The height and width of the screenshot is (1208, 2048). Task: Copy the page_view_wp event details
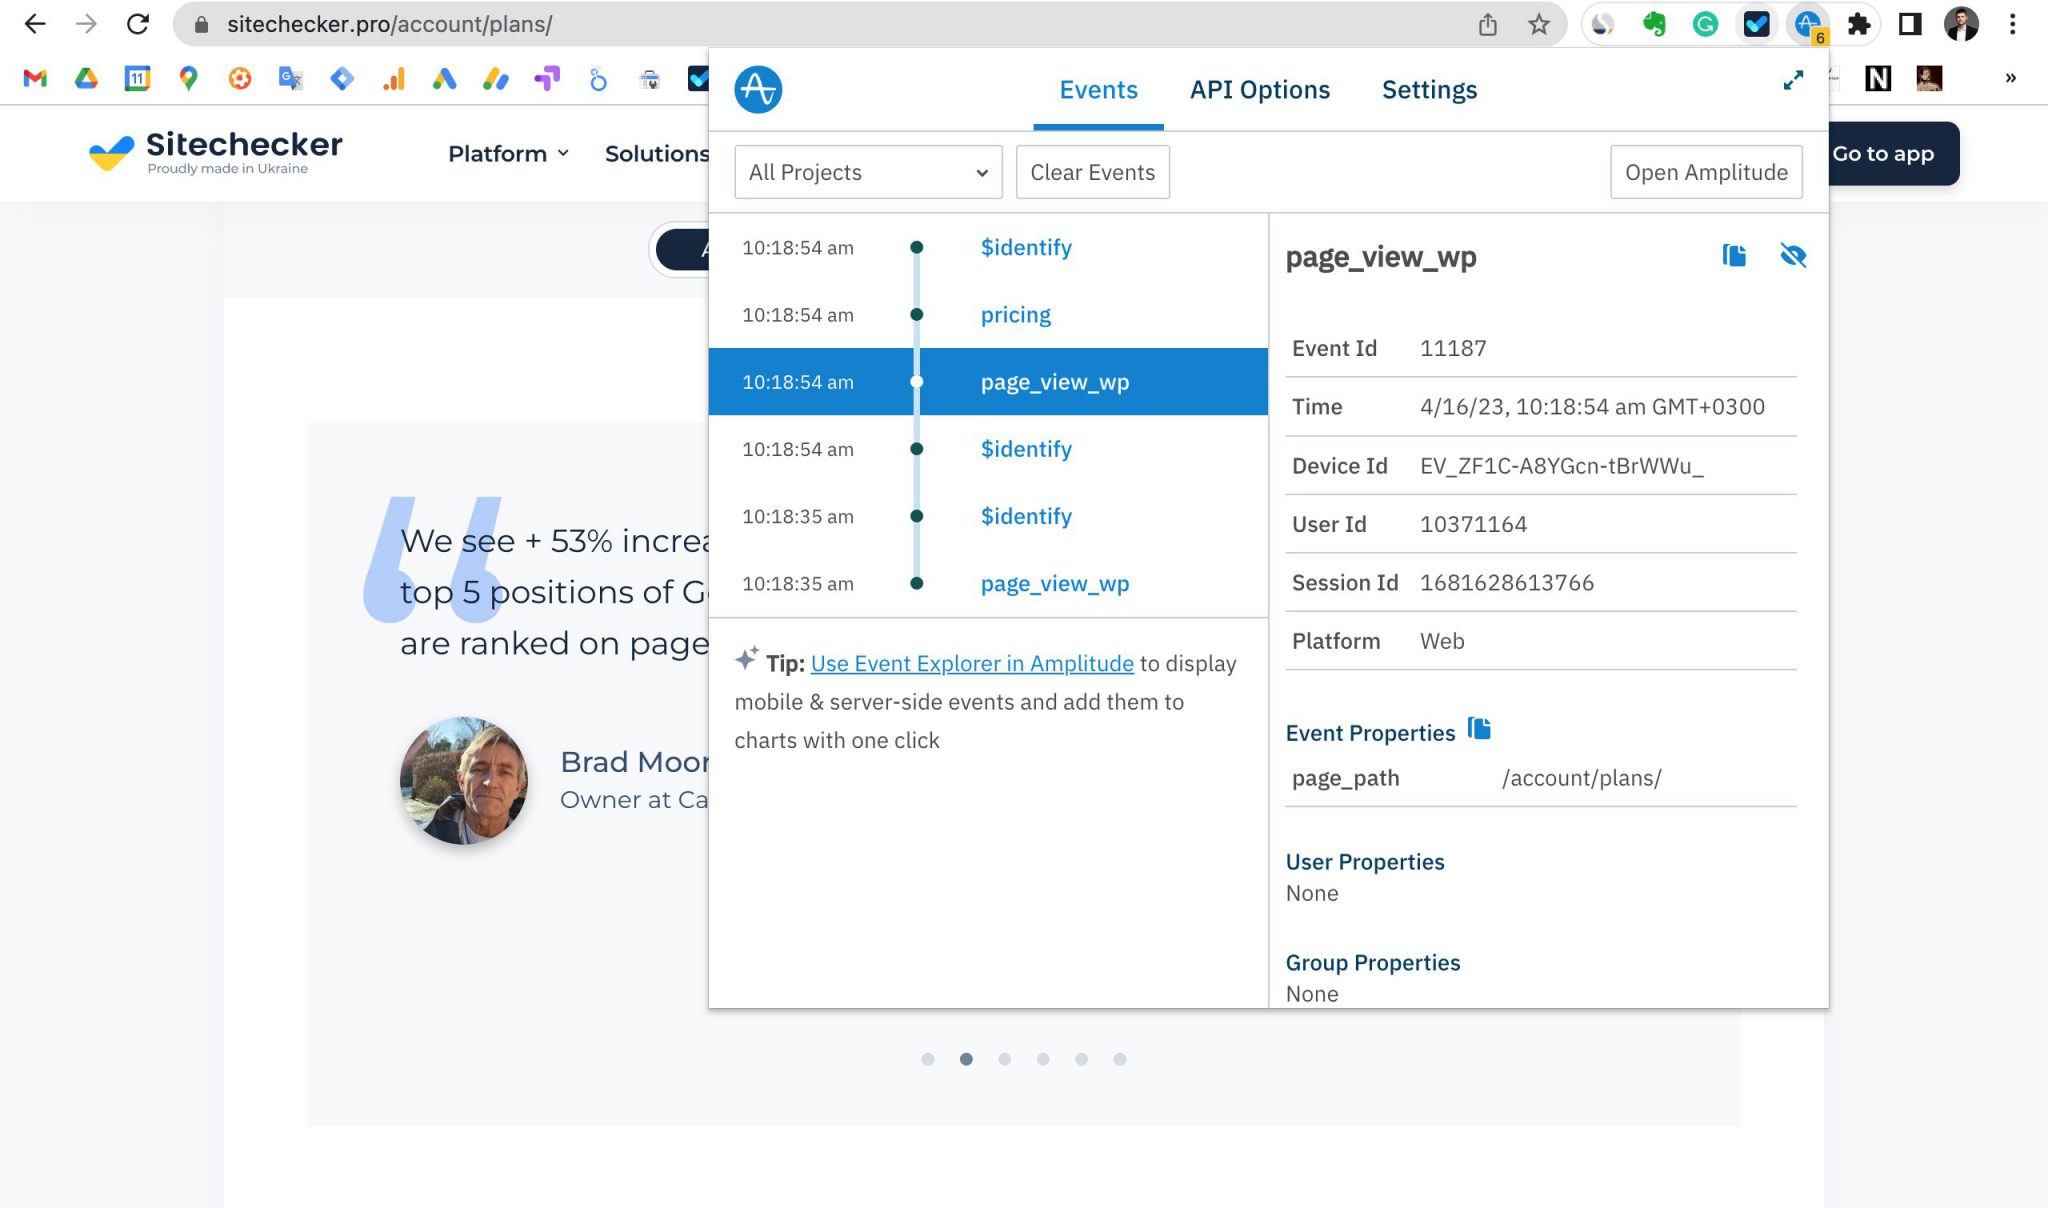(1734, 256)
